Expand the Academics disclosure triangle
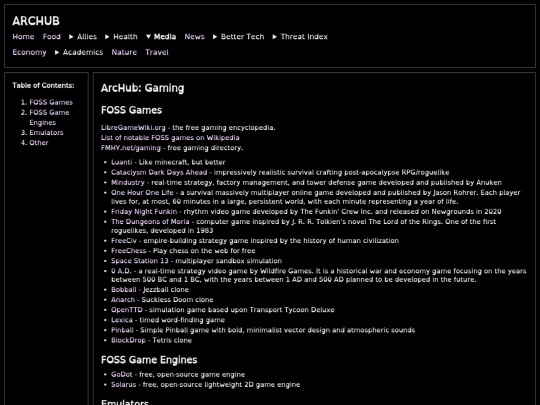 pyautogui.click(x=57, y=52)
